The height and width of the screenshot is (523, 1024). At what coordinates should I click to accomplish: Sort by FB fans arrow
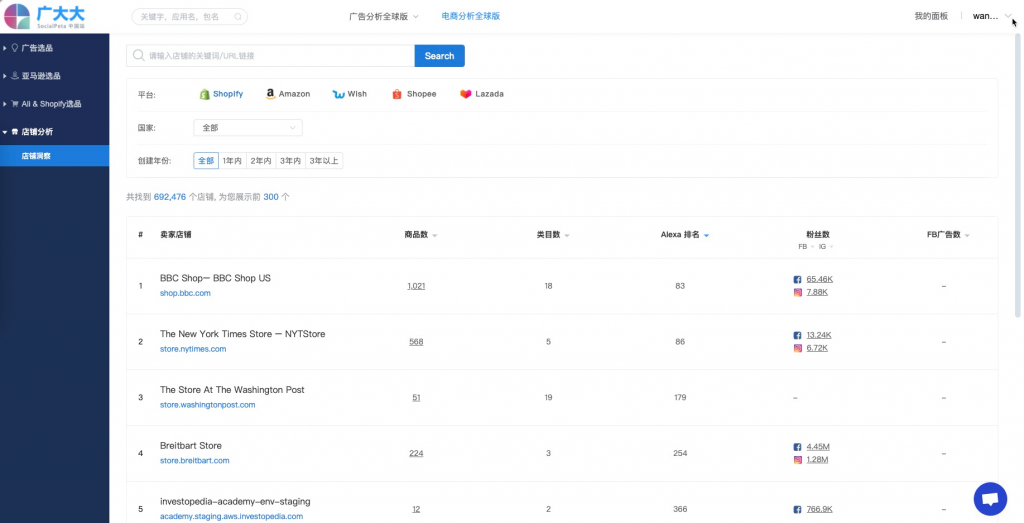pyautogui.click(x=812, y=247)
